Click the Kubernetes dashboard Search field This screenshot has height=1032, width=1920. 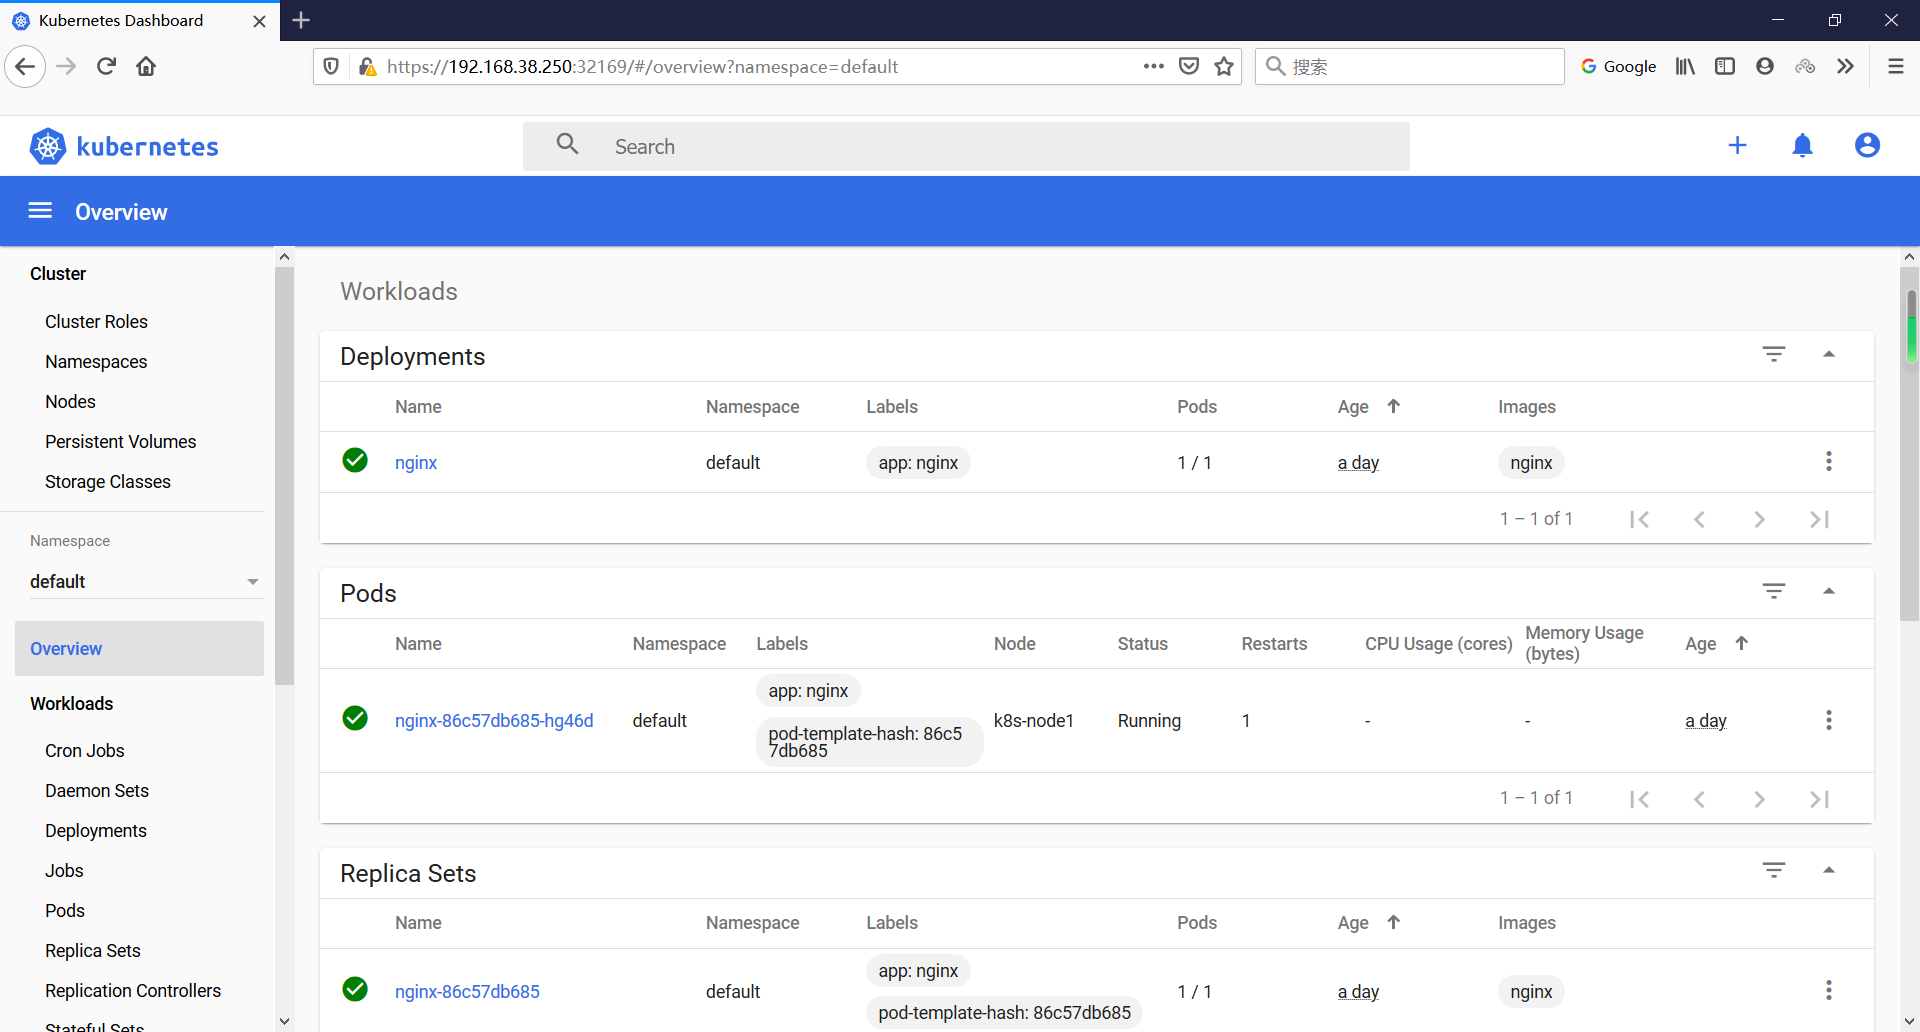966,146
